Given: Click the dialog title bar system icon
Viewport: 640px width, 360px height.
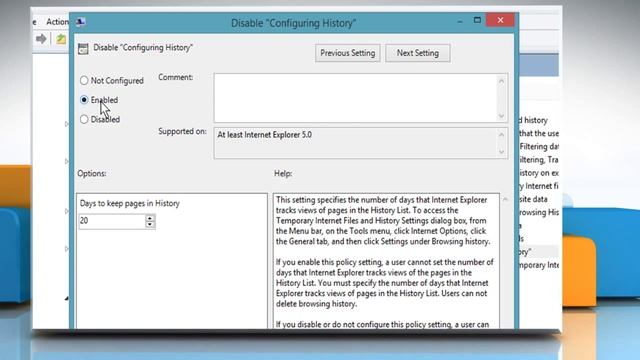Looking at the screenshot, I should click(80, 22).
